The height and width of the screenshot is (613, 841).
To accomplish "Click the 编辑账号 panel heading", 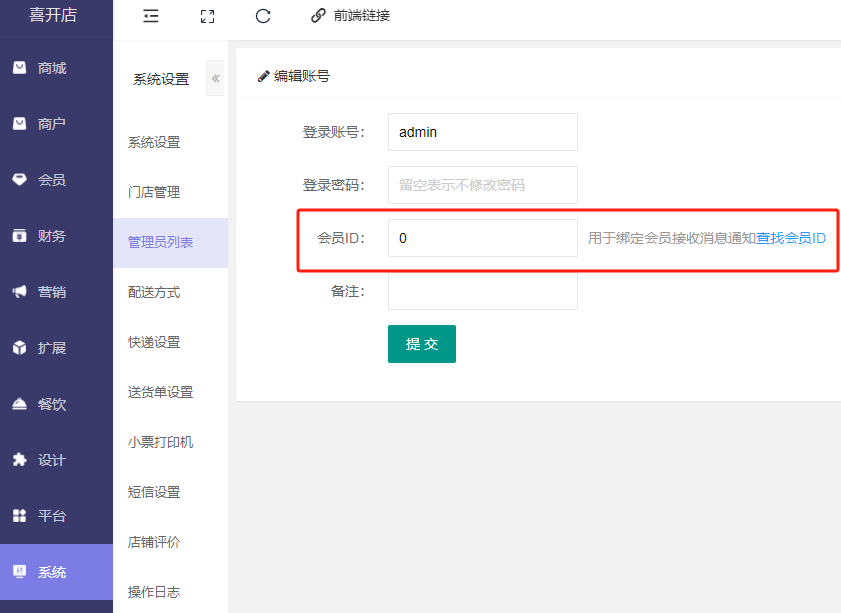I will tap(302, 76).
